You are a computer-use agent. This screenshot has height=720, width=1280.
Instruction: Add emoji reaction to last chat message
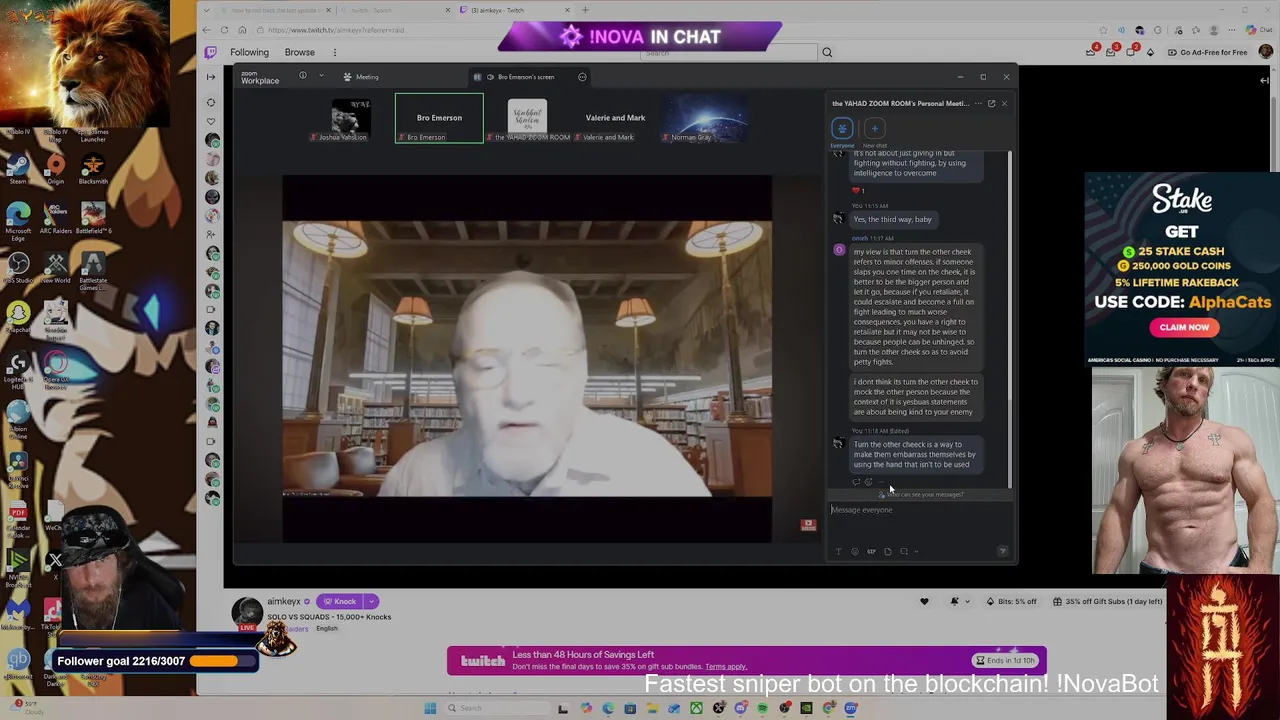tap(868, 482)
